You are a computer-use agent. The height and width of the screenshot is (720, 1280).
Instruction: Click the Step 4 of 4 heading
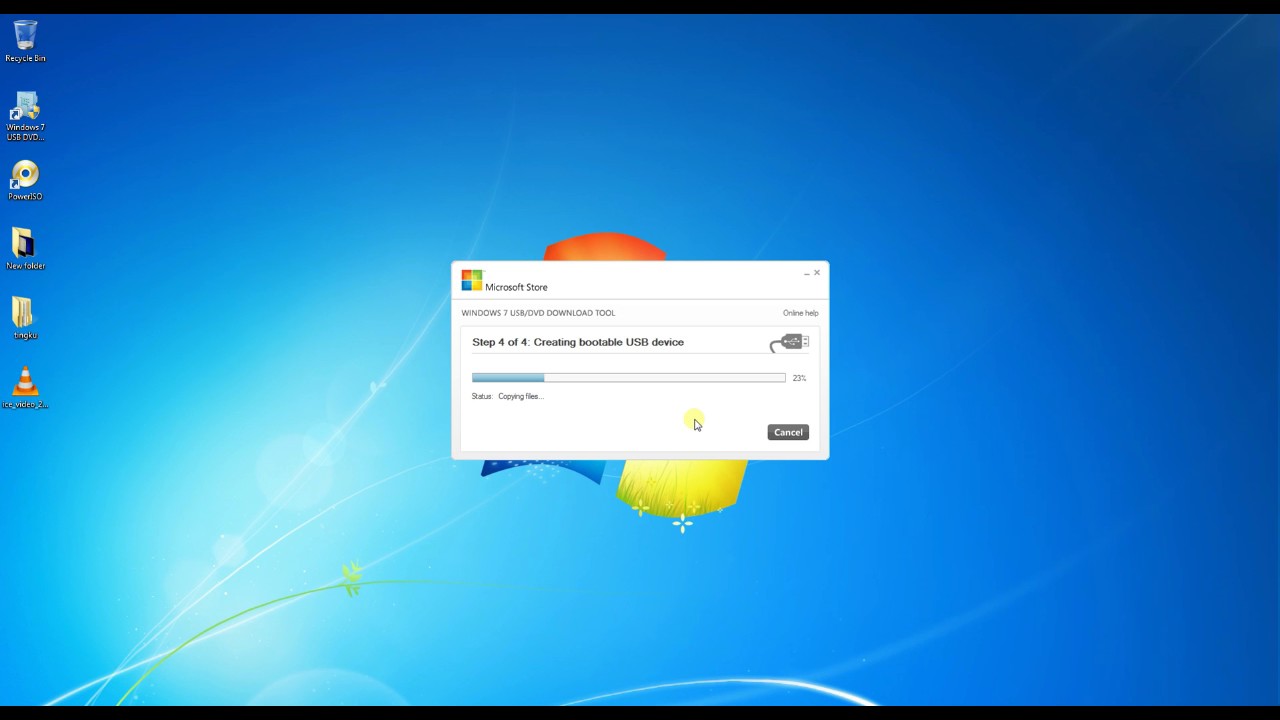[578, 342]
